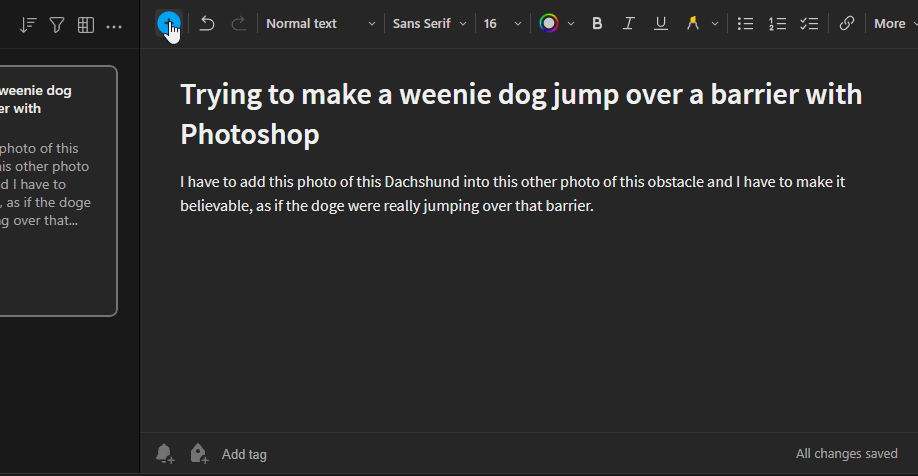Open the filter notes funnel icon
The width and height of the screenshot is (918, 476).
57,25
